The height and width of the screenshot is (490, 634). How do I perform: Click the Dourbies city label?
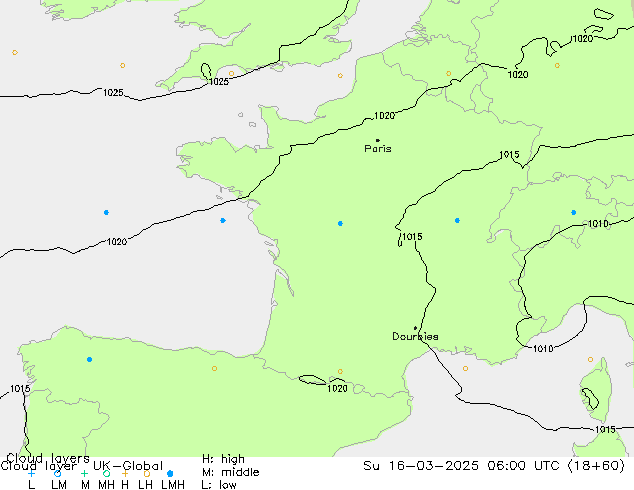click(x=415, y=336)
